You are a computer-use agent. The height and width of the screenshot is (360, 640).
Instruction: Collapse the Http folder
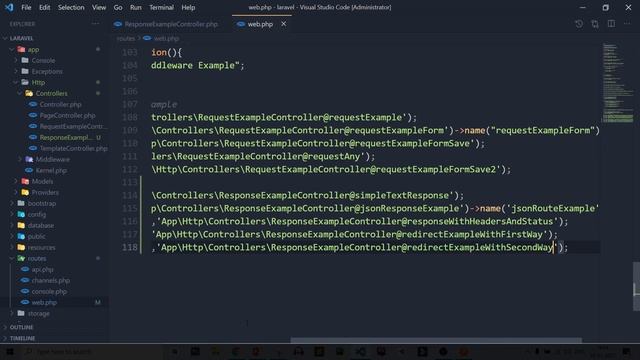point(38,82)
